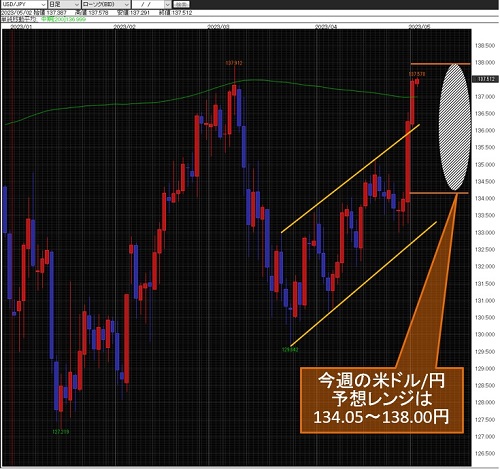500x469 pixels.
Task: Click the 検索 search button
Action: coord(182,4)
